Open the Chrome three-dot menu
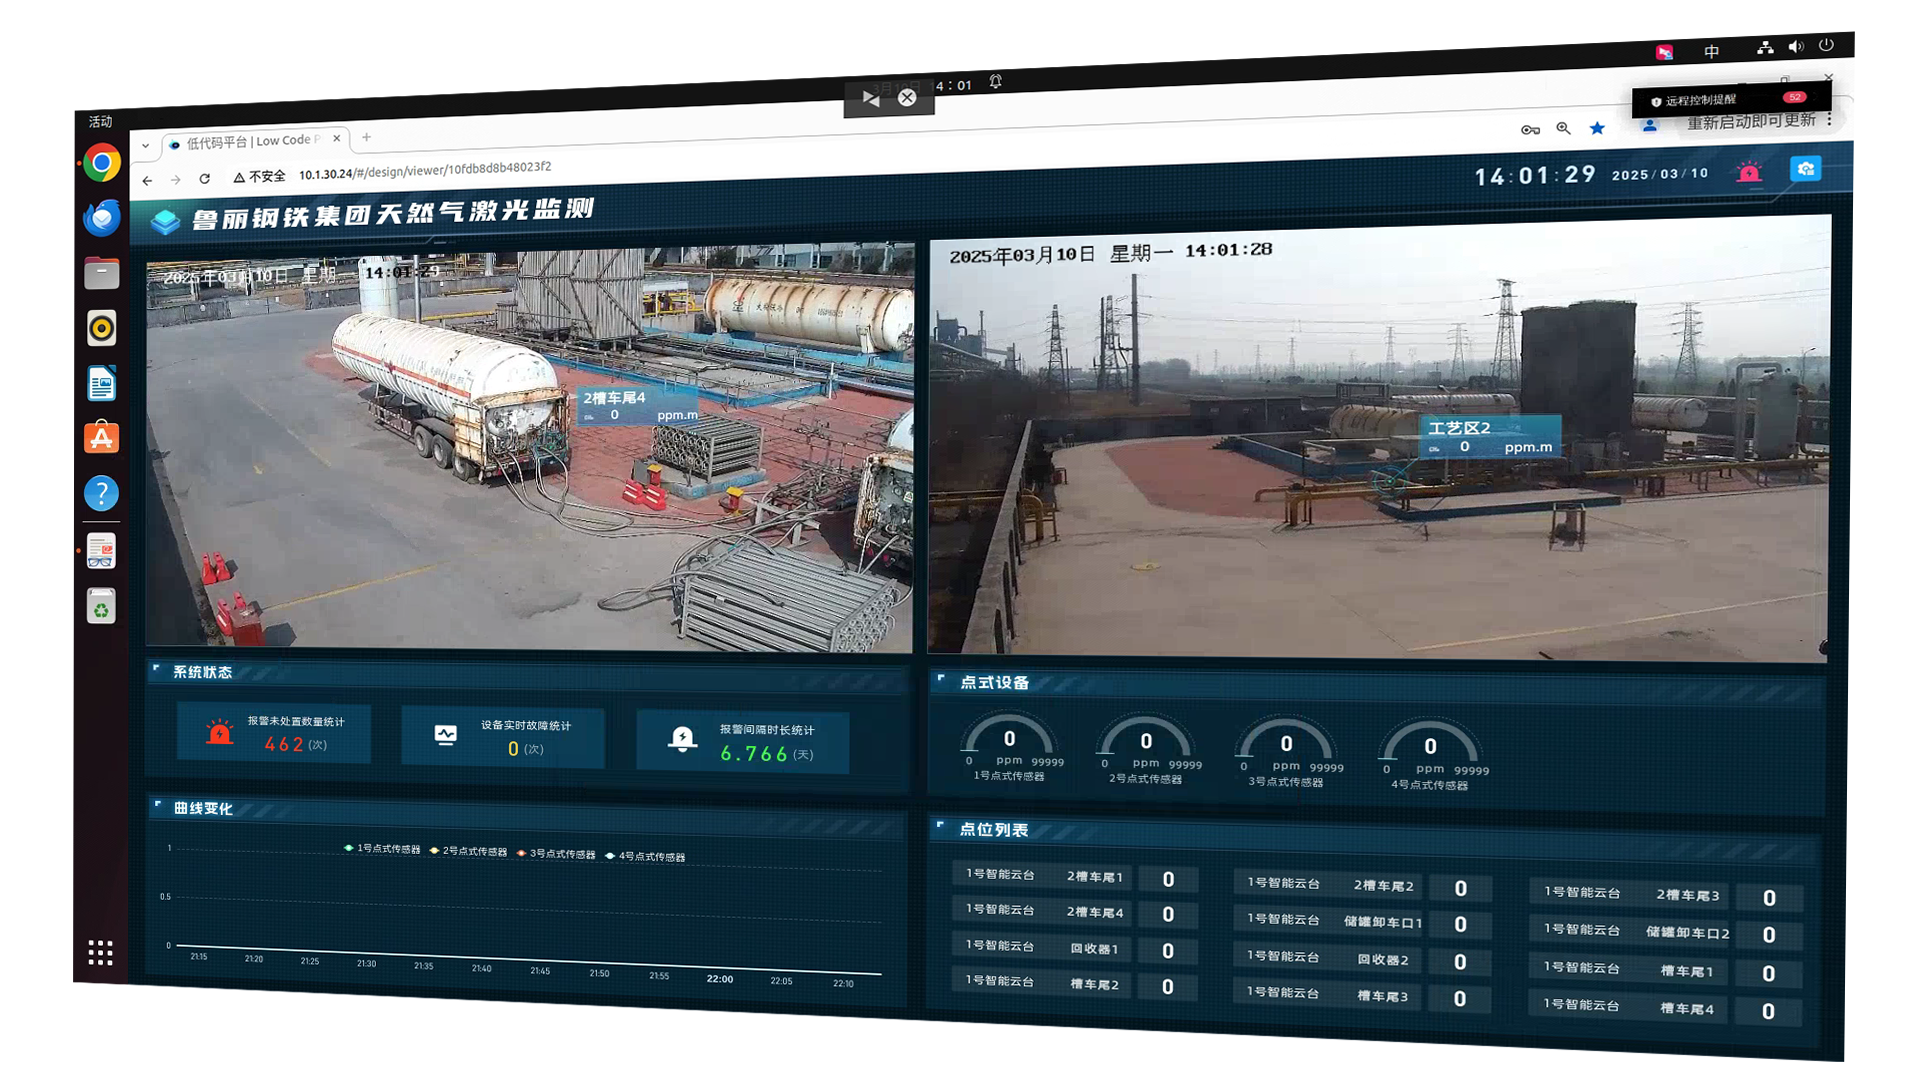The image size is (1920, 1080). click(1829, 119)
